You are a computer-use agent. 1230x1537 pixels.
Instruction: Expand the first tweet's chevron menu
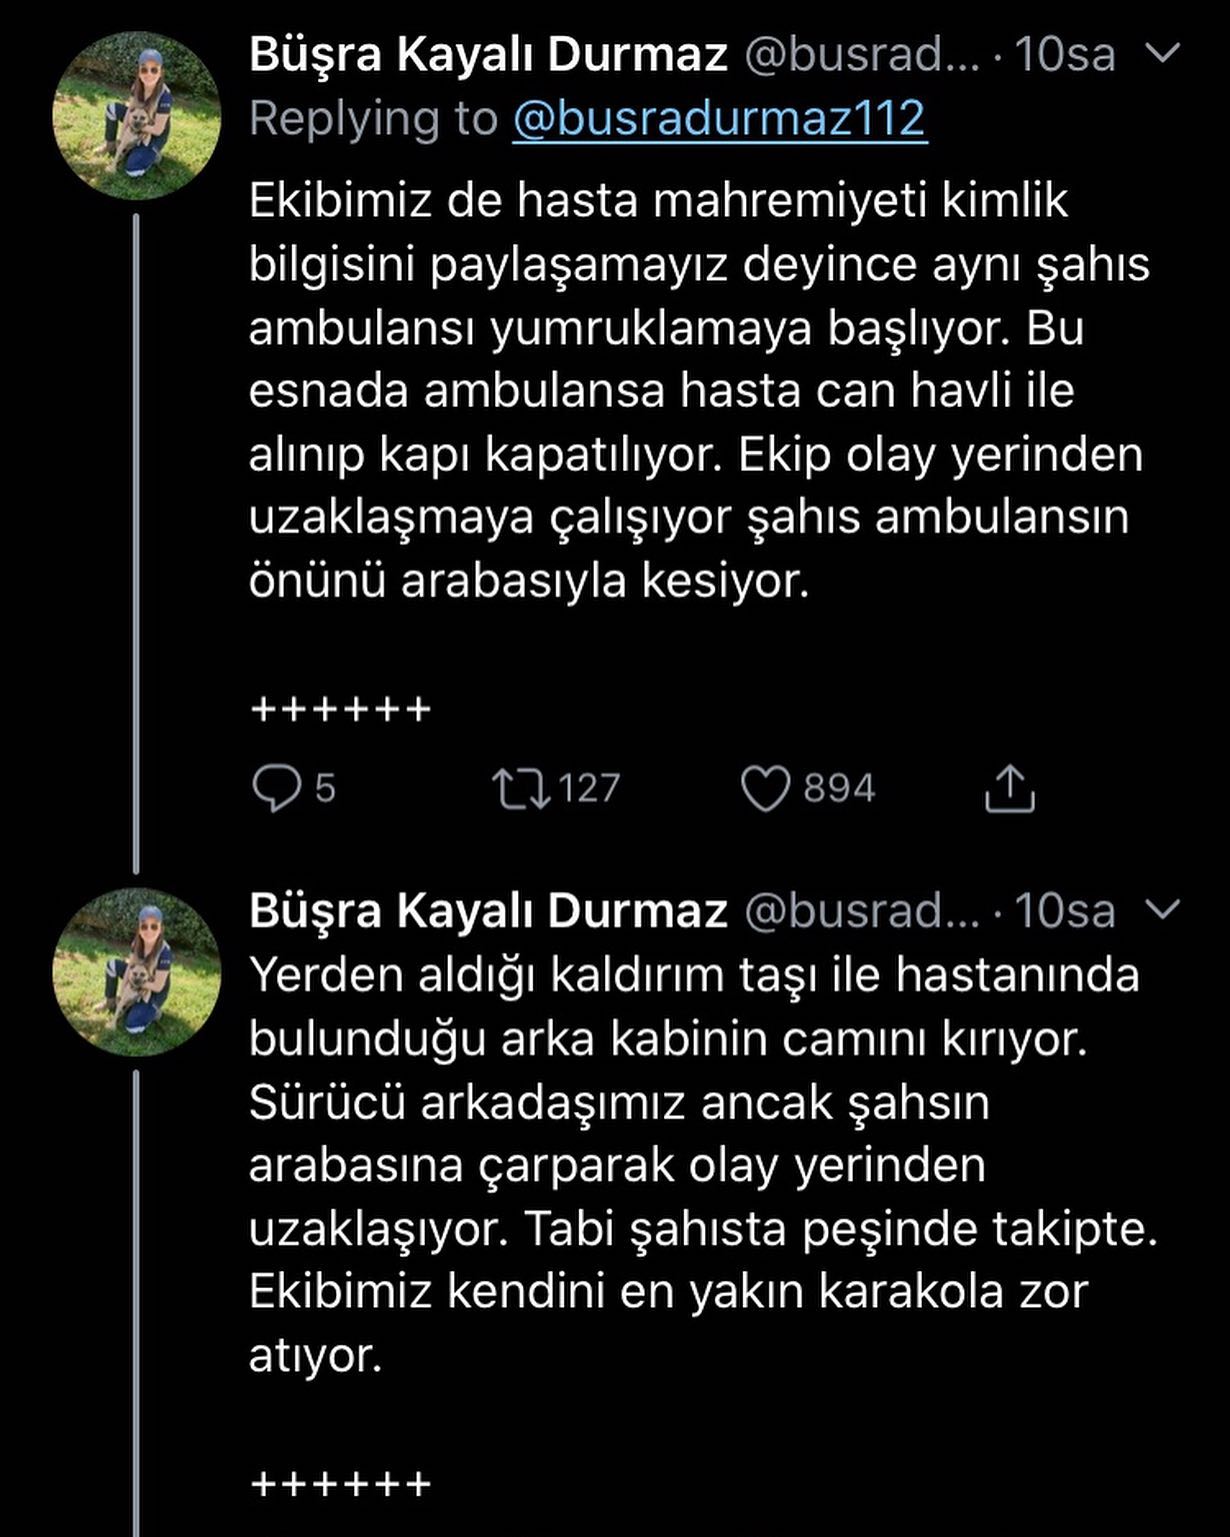pos(1162,53)
